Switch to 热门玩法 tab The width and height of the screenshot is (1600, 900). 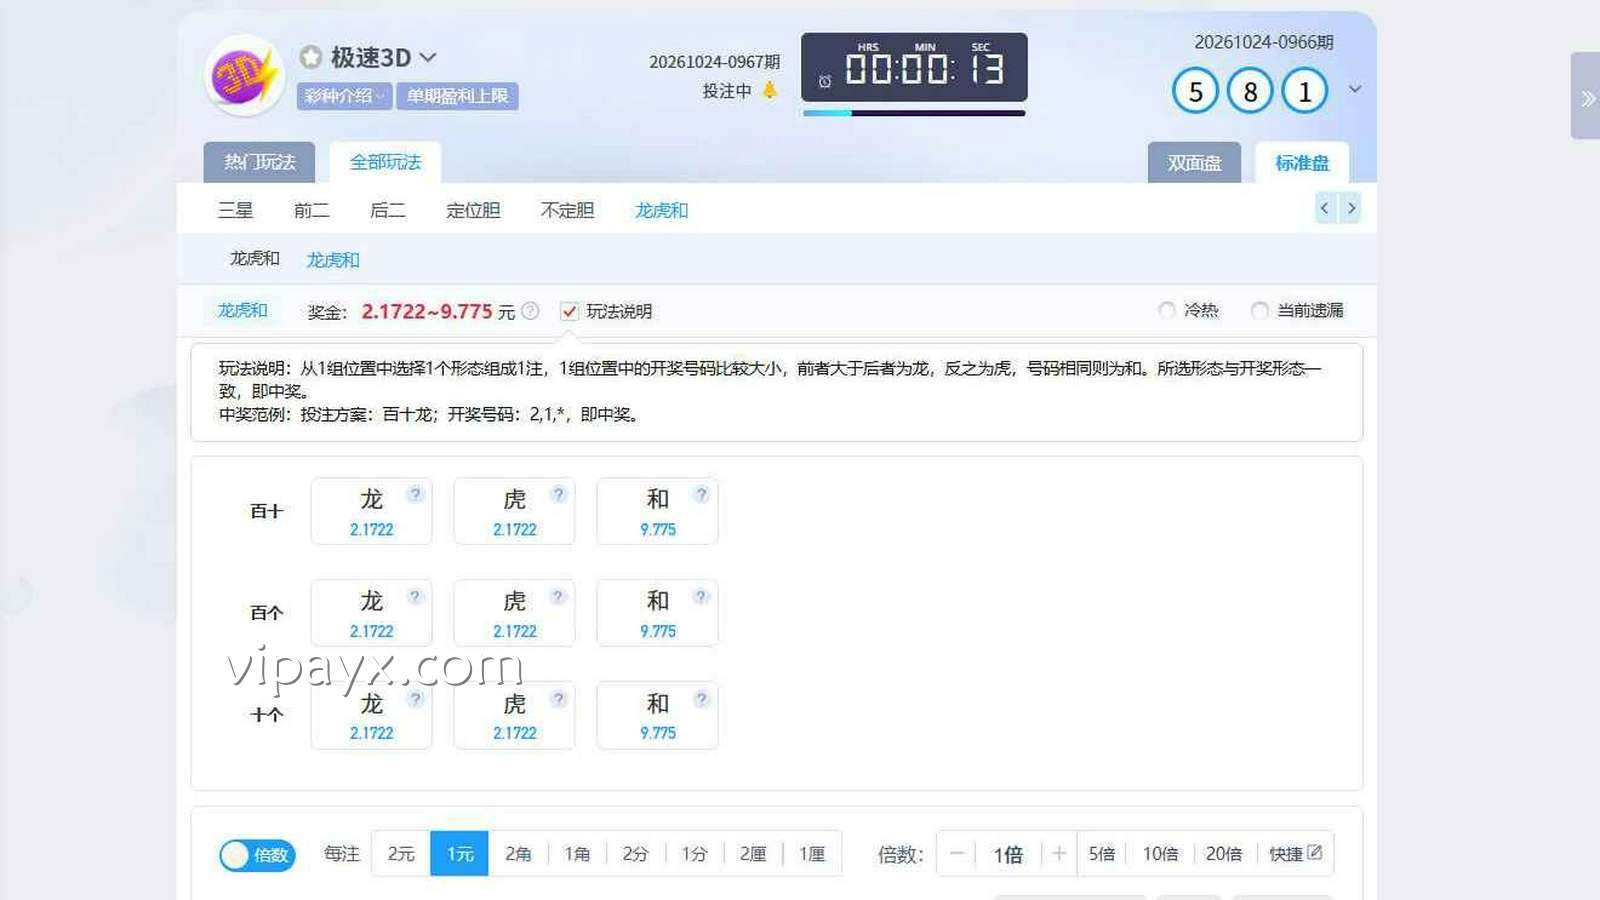click(259, 162)
